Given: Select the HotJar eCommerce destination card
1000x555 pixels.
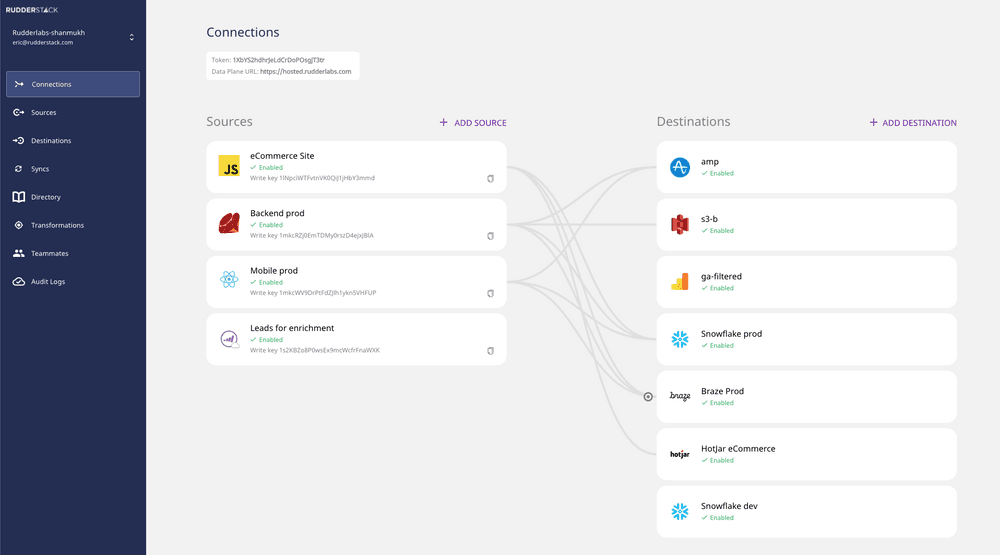Looking at the screenshot, I should point(806,454).
